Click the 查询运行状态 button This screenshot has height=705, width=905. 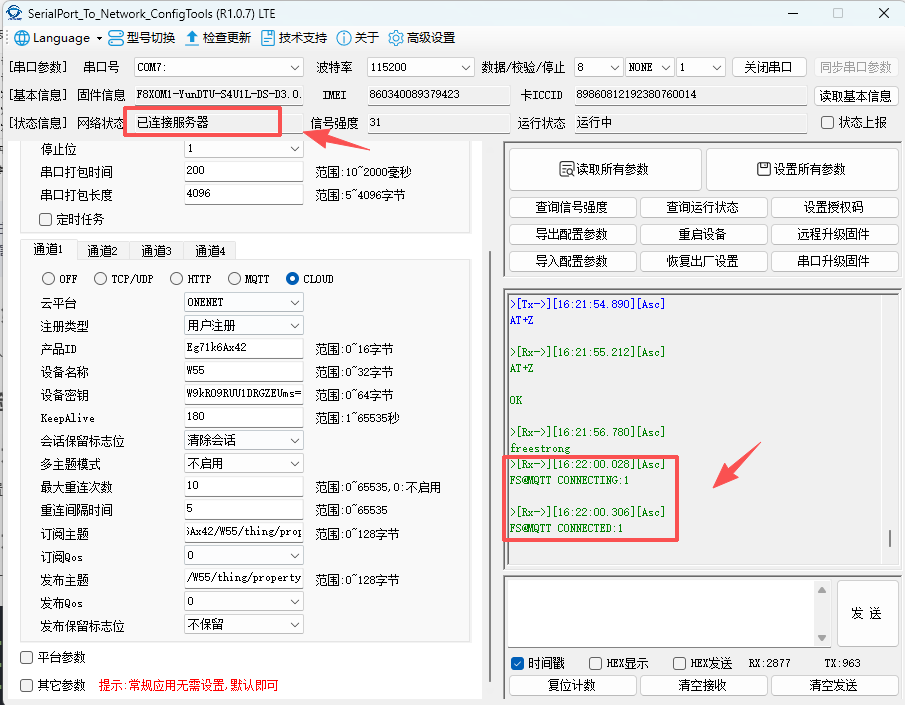703,207
